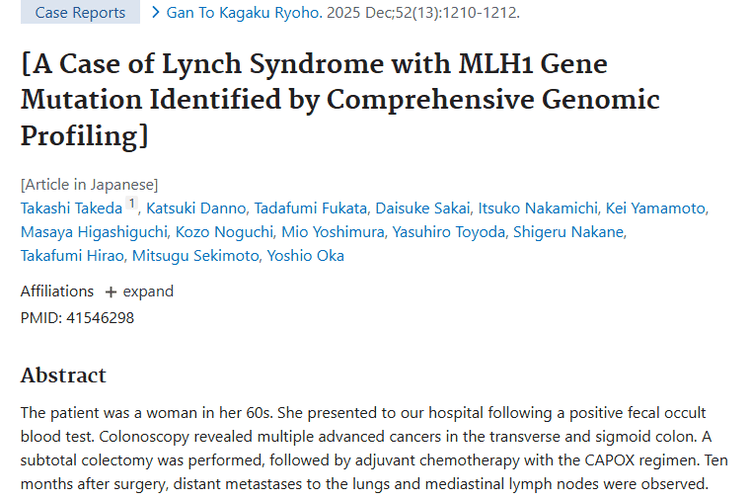Click author Yoshio Oka
This screenshot has height=500, width=750.
coord(306,256)
